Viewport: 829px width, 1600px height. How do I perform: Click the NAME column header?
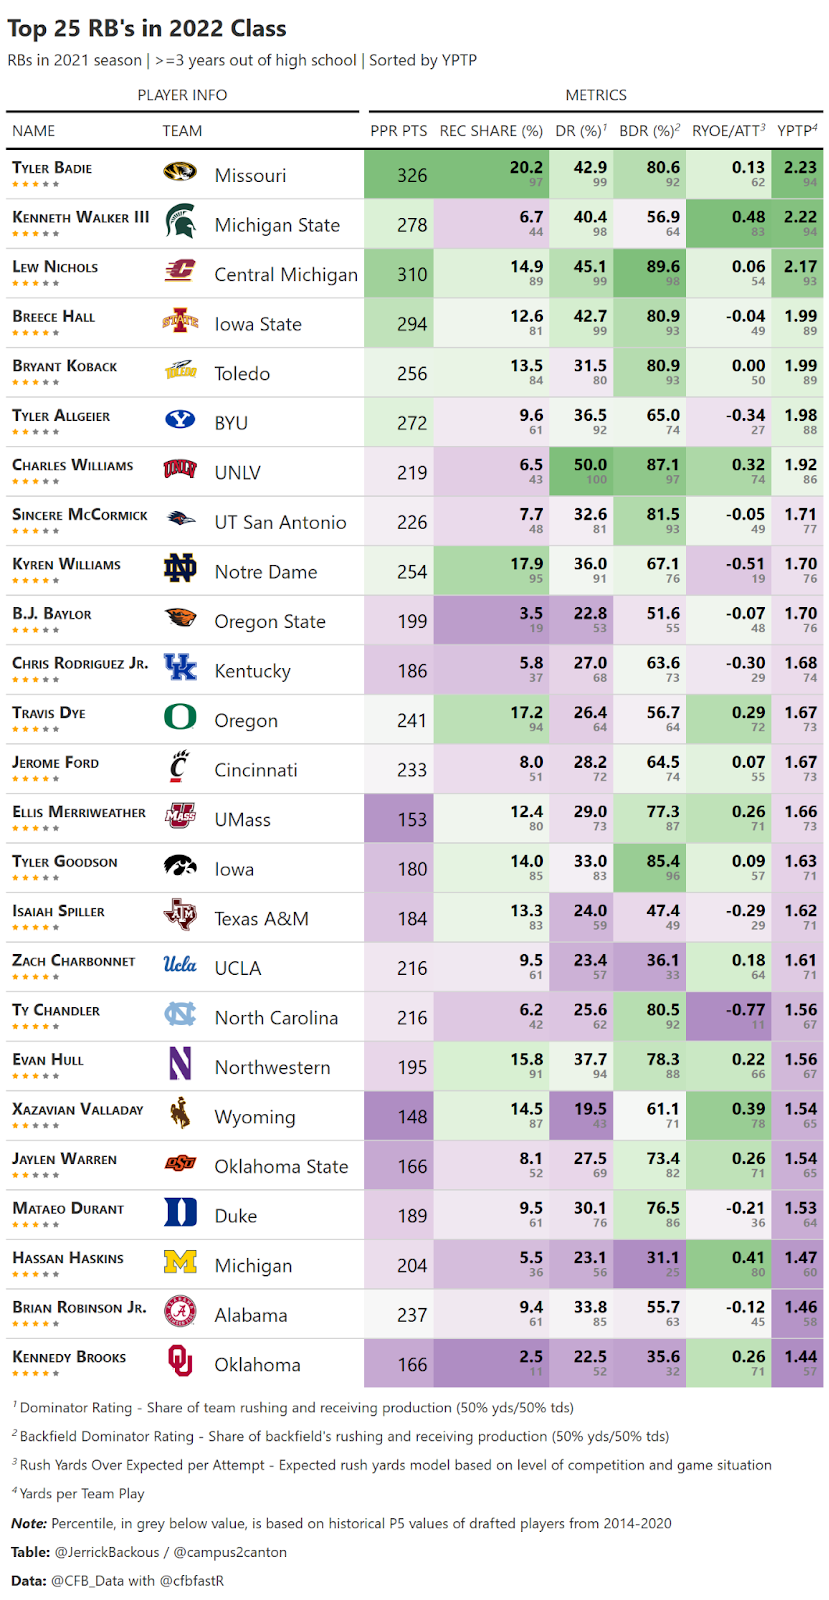(34, 131)
